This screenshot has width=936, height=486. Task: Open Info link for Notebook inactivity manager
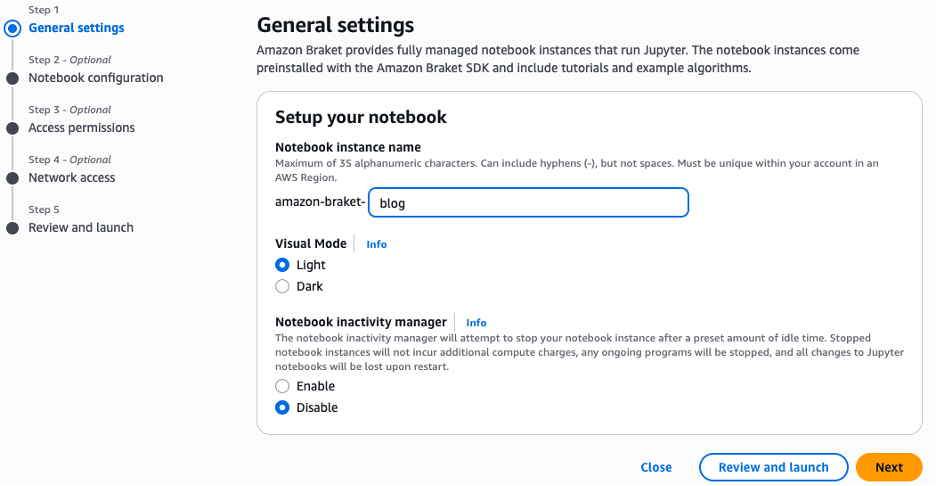(x=476, y=322)
